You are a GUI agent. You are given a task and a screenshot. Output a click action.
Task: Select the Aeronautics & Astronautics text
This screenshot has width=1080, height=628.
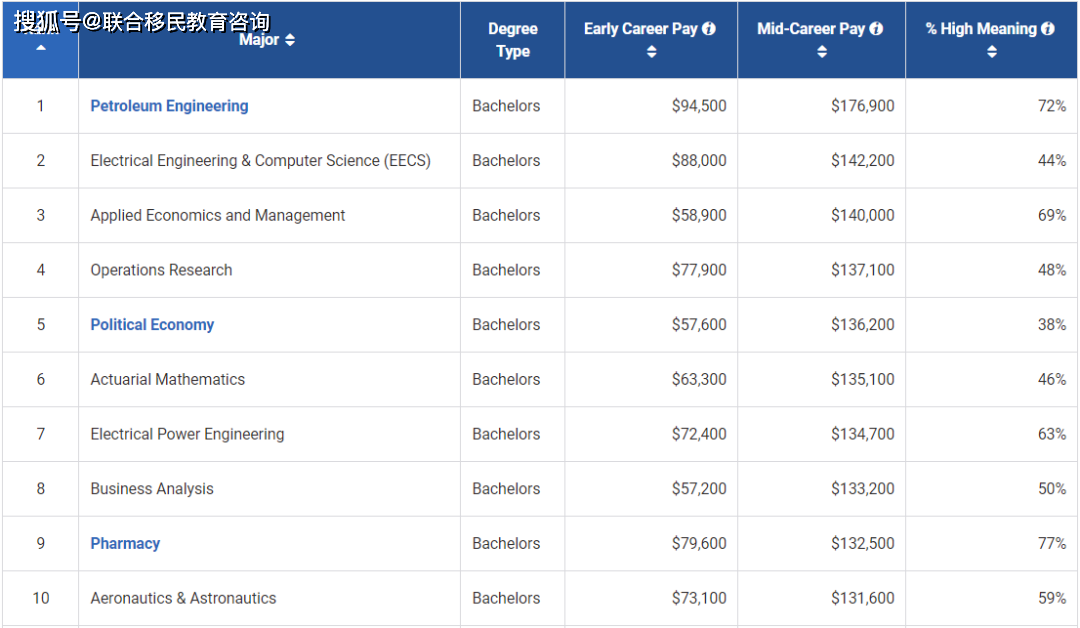pos(183,598)
